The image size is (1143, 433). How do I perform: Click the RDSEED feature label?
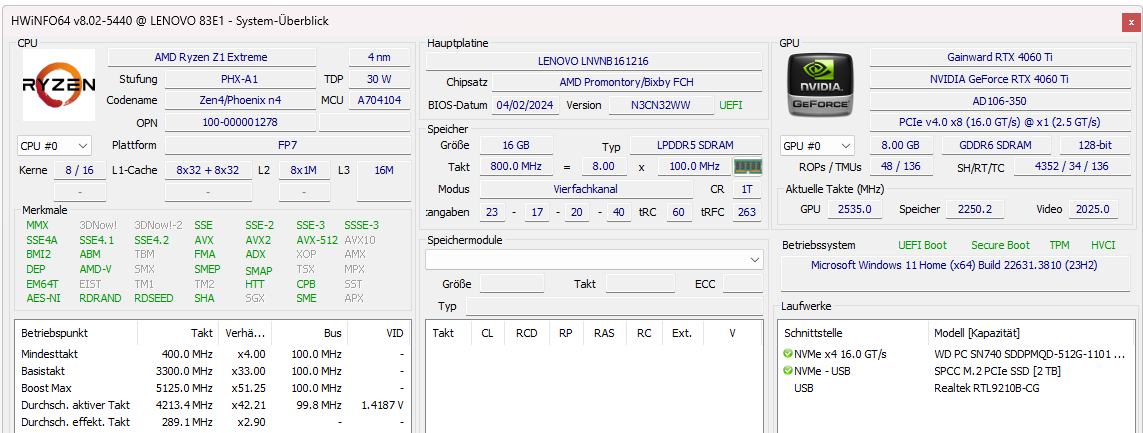pyautogui.click(x=153, y=297)
